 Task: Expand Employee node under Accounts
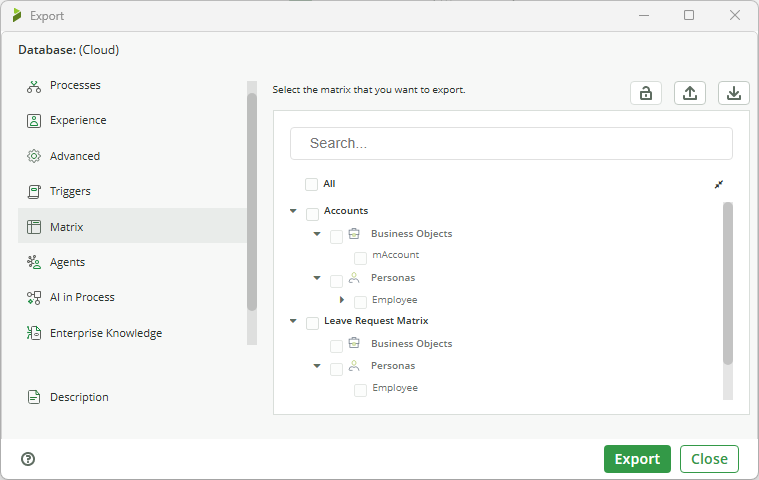[x=342, y=300]
